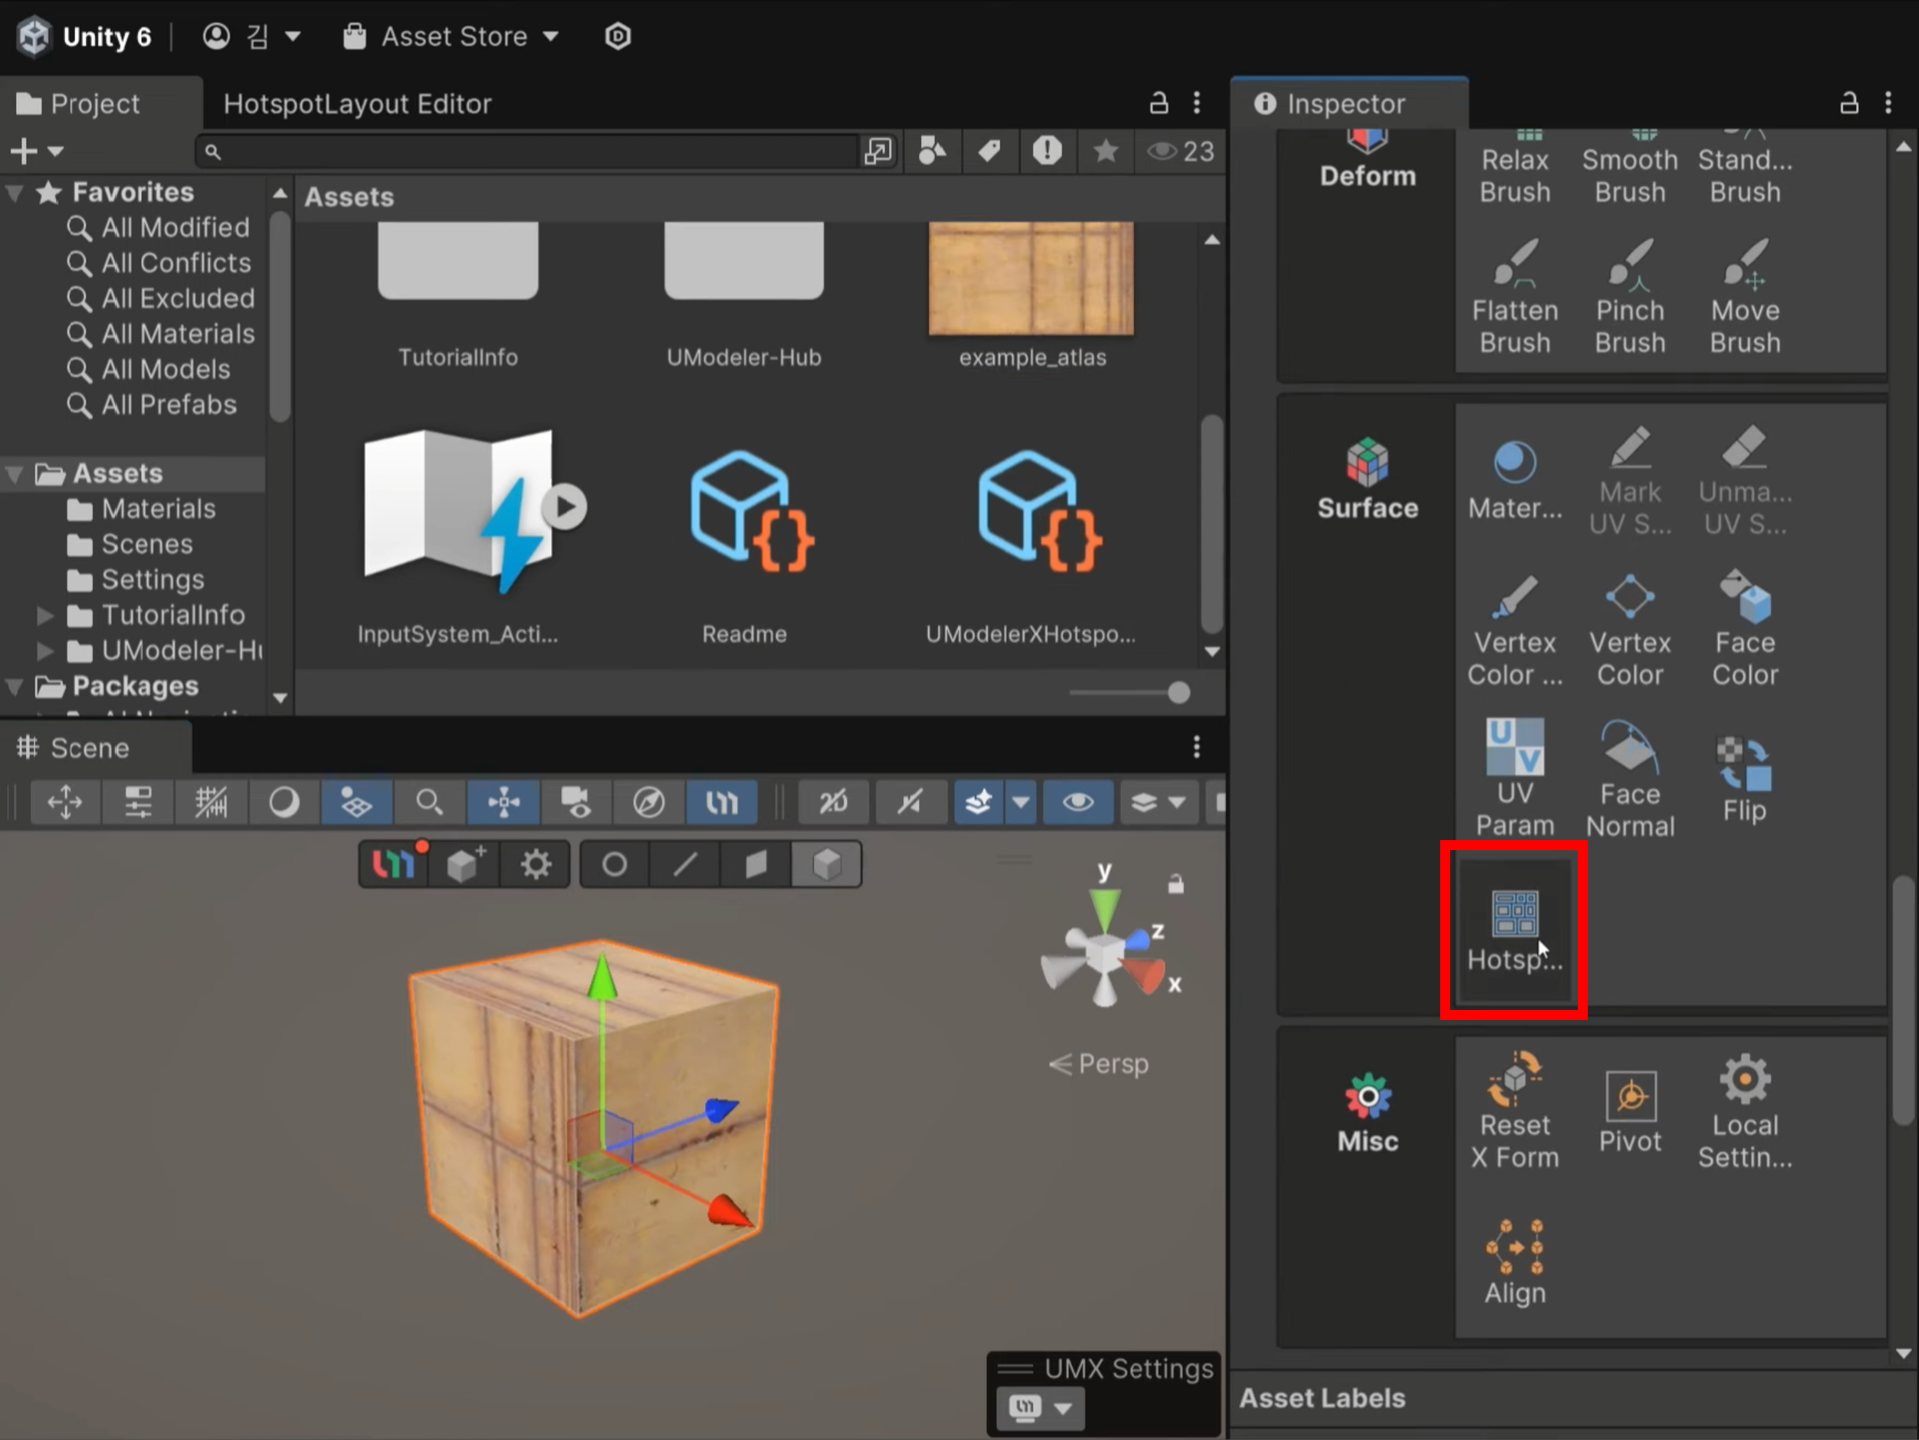Open the create asset plus dropdown

click(36, 151)
